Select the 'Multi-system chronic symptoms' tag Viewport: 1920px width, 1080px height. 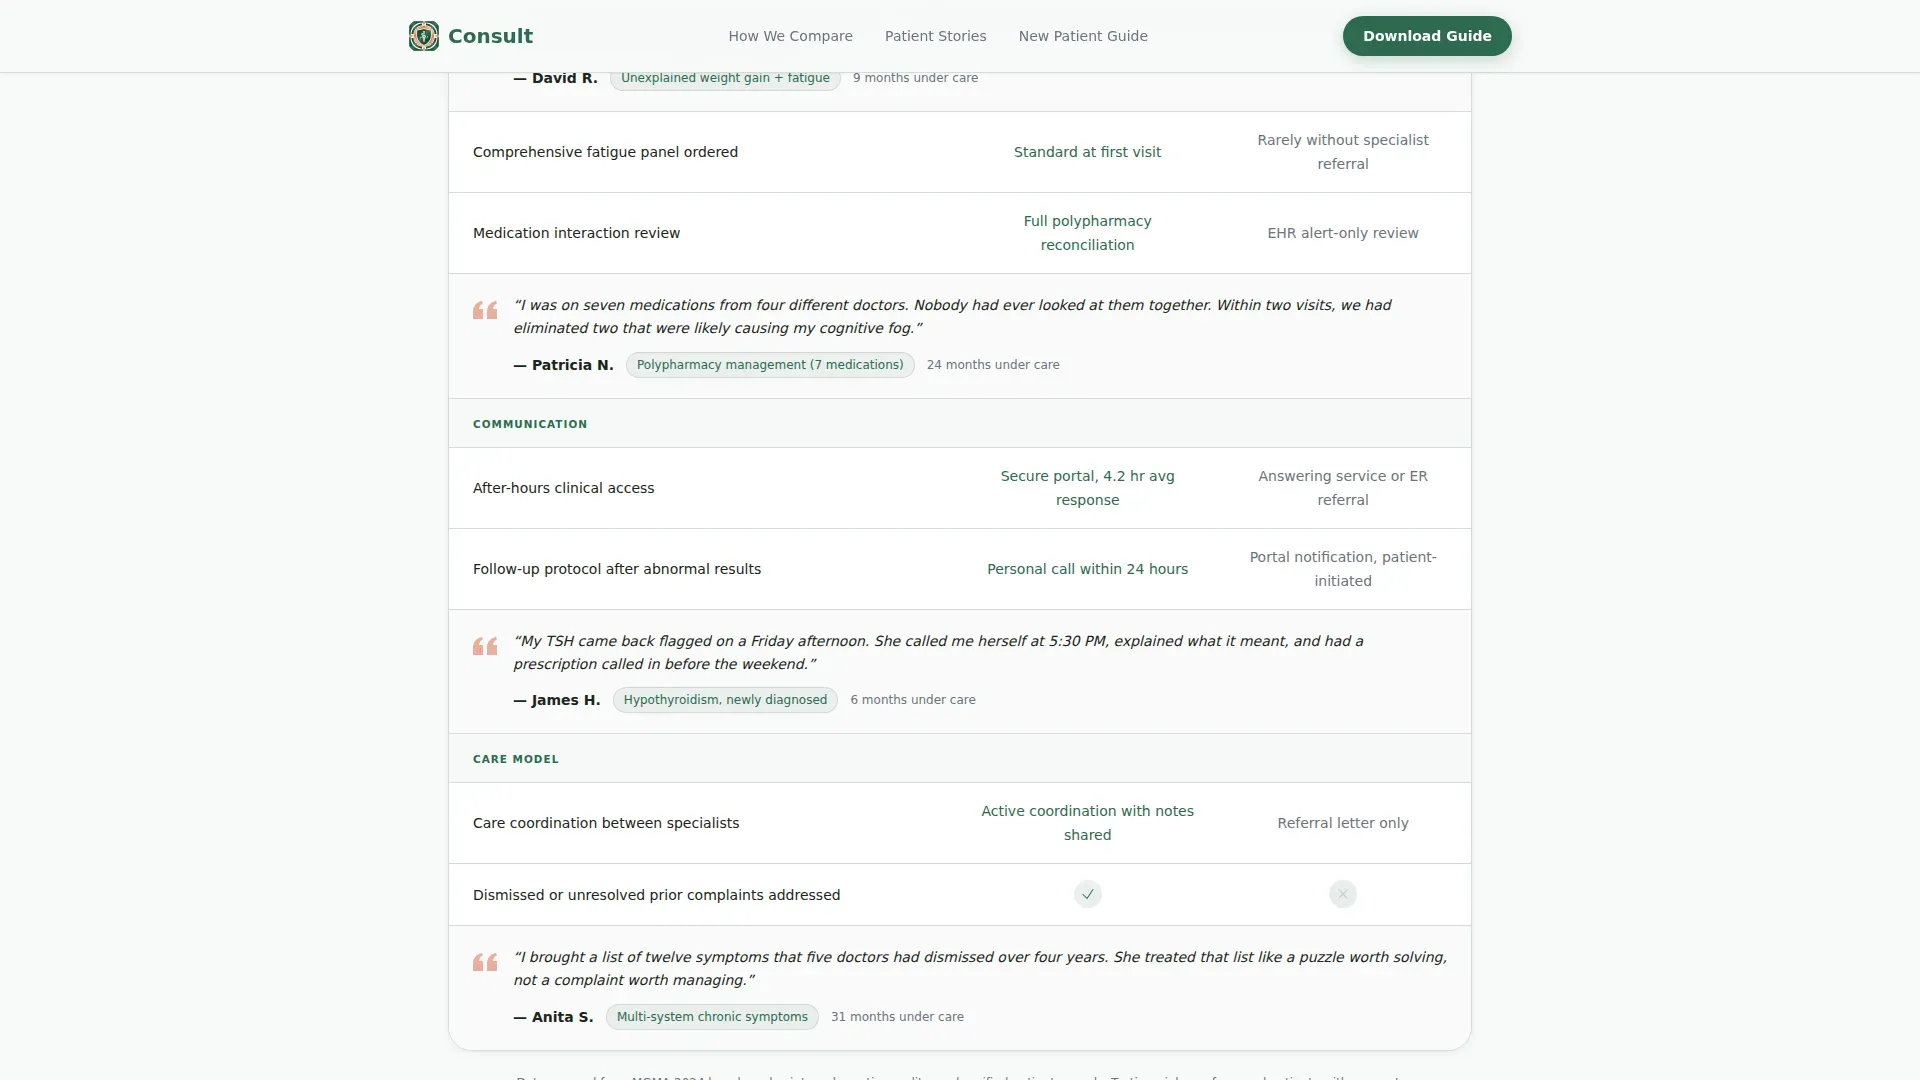712,1017
